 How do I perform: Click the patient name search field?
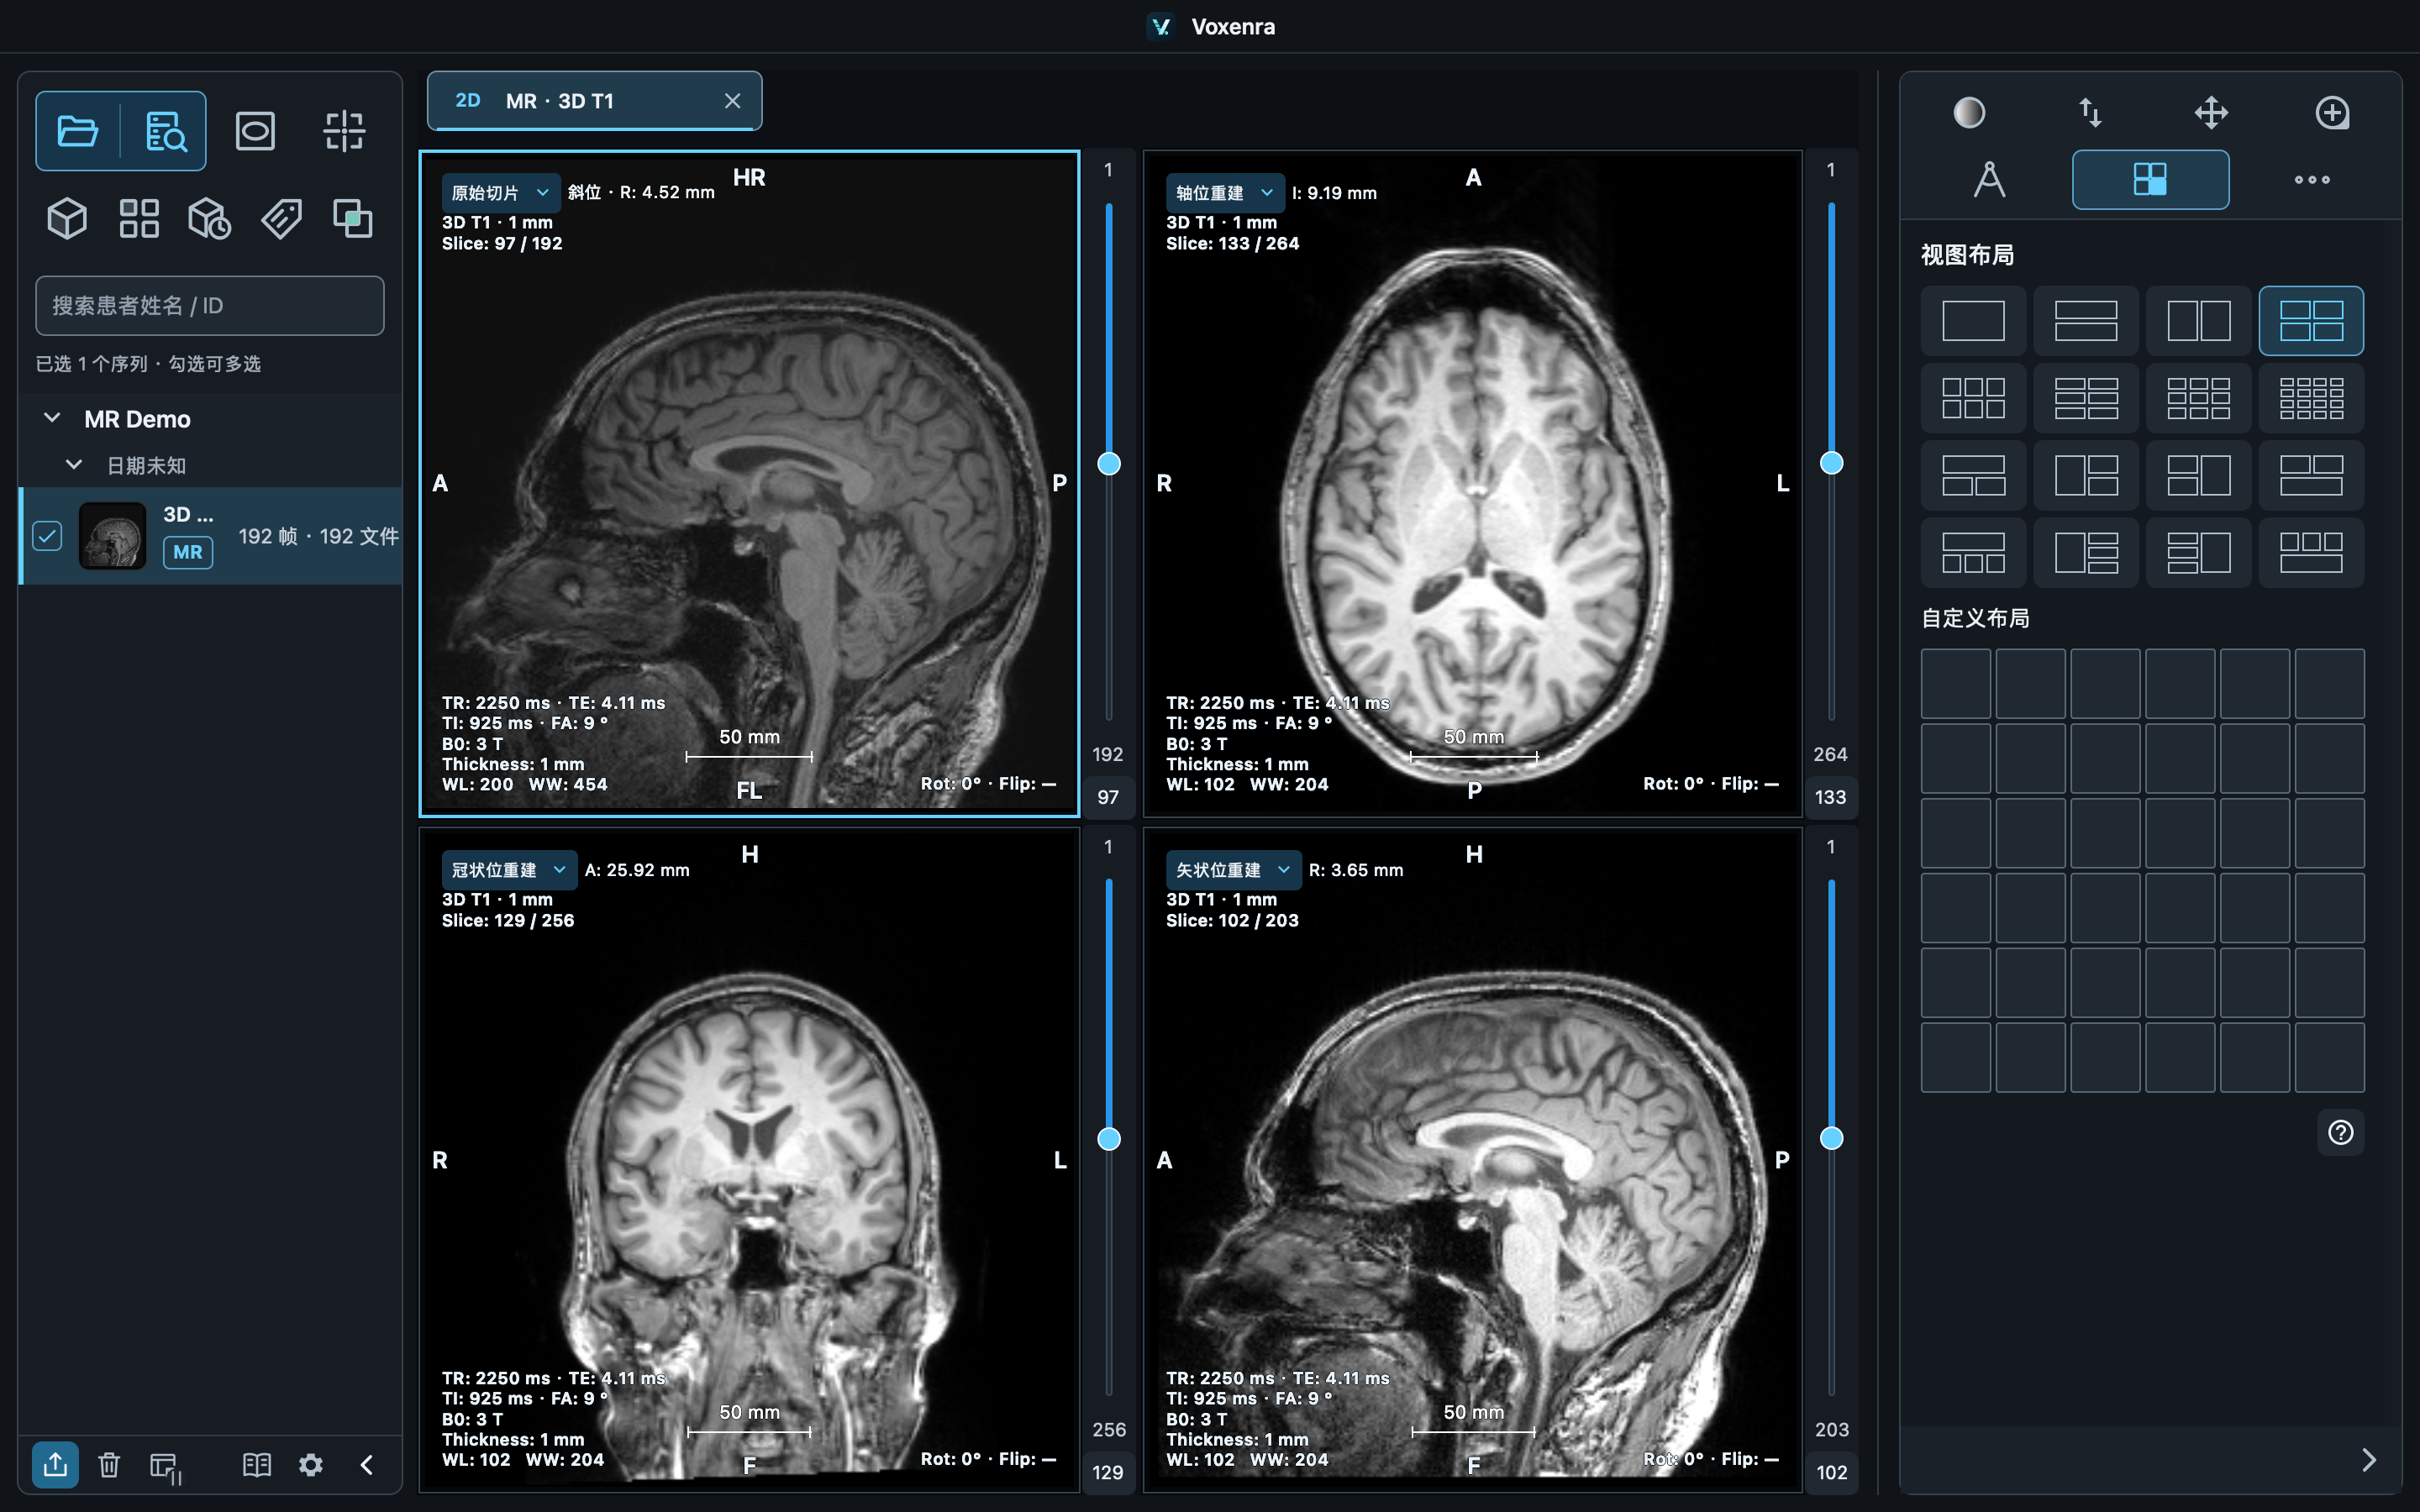(x=210, y=306)
